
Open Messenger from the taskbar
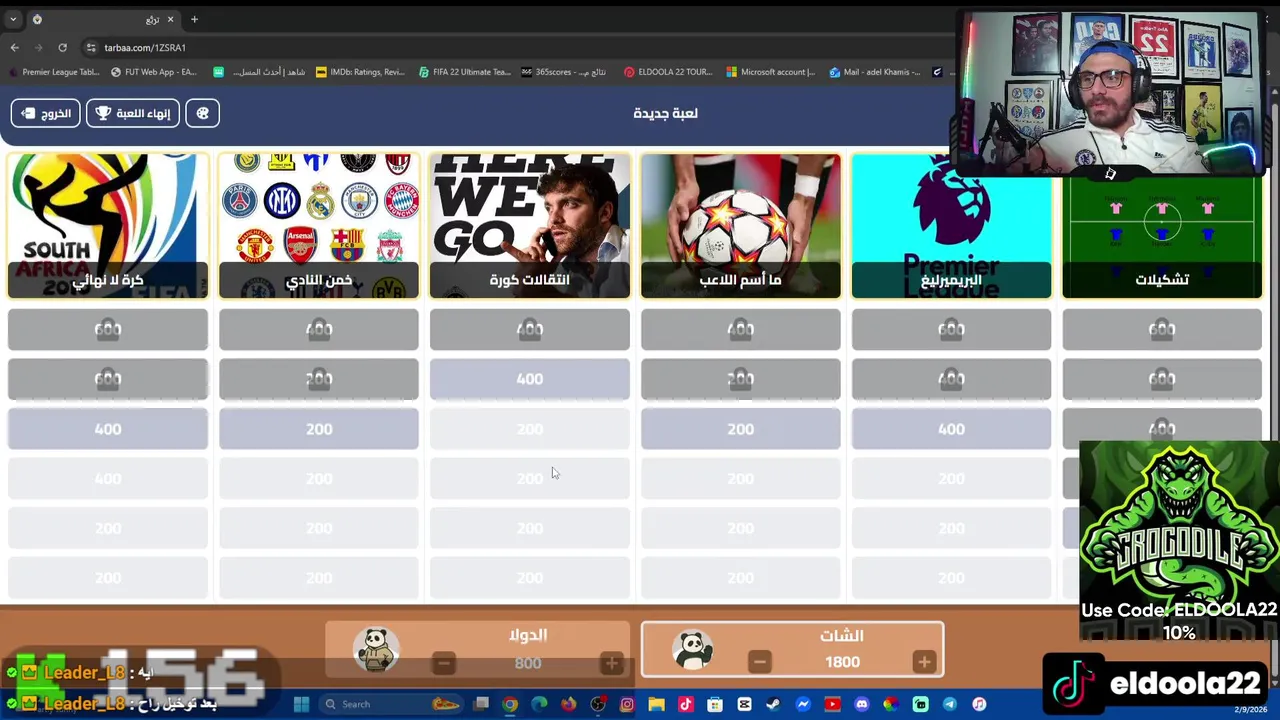(x=803, y=704)
